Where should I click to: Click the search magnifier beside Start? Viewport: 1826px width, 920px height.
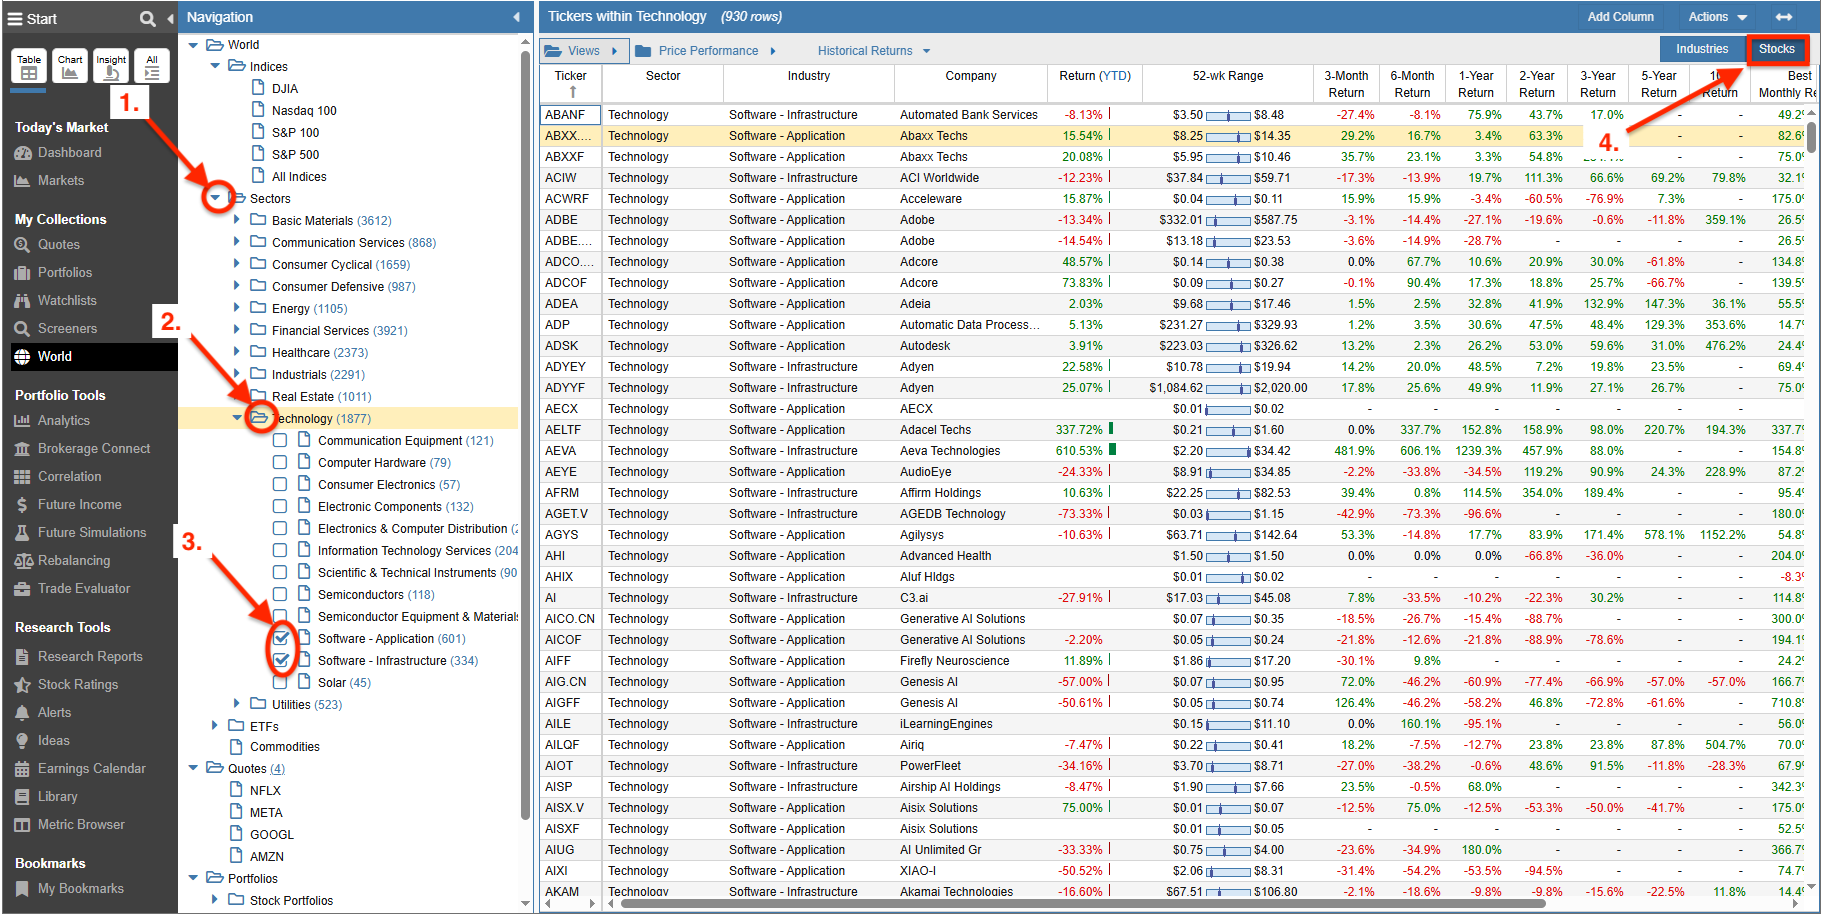click(x=148, y=18)
